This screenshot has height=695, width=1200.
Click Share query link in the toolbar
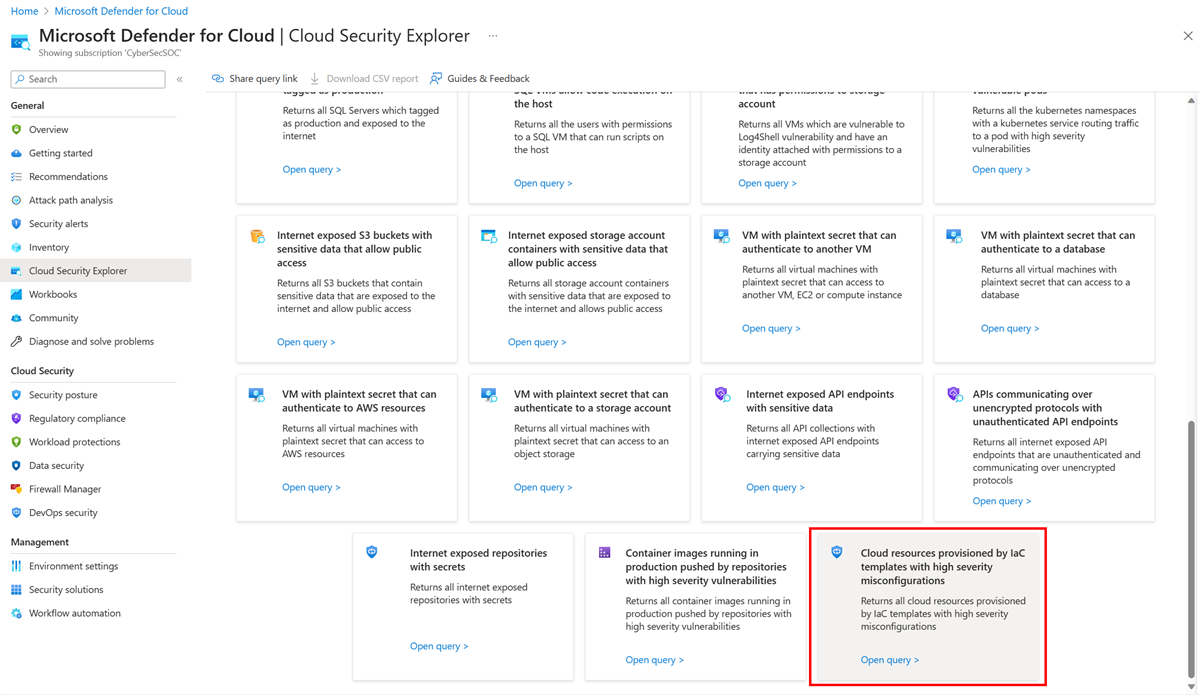[x=254, y=78]
